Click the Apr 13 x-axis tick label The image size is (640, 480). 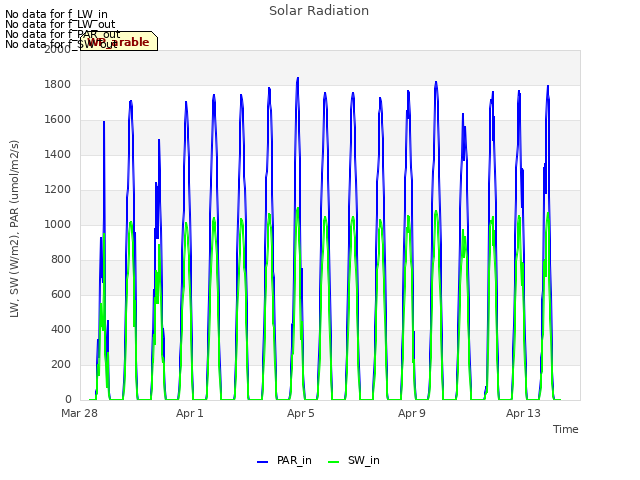(x=523, y=413)
